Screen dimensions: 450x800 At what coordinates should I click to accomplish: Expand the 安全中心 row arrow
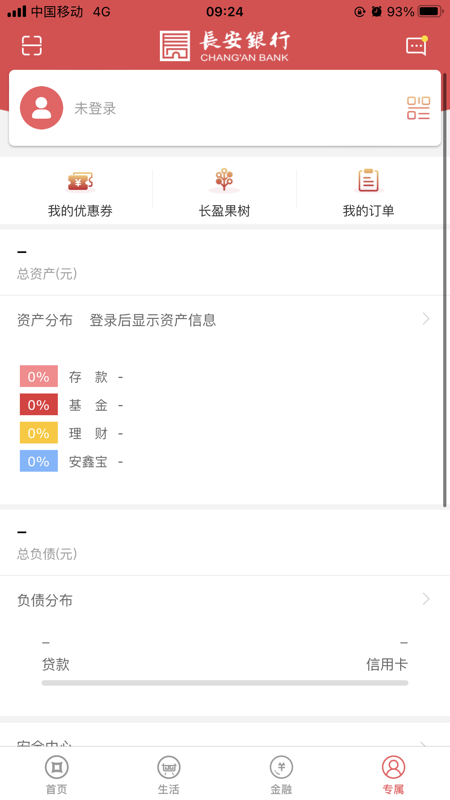pos(423,744)
